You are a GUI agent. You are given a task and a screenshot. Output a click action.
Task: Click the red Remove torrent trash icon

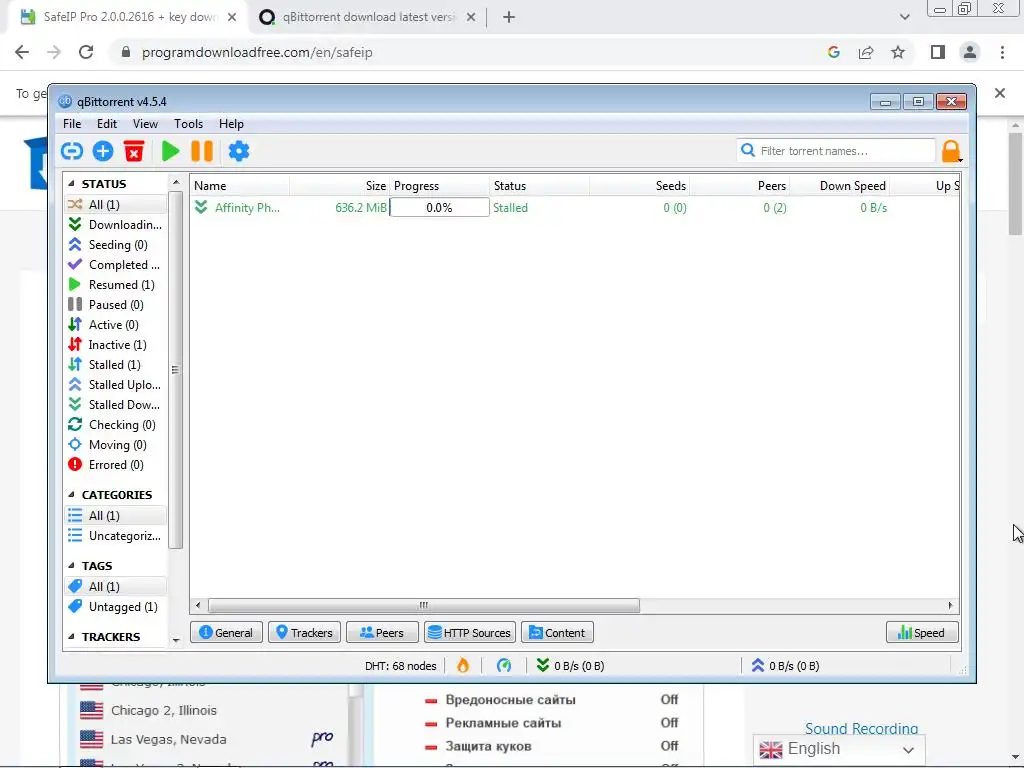134,151
